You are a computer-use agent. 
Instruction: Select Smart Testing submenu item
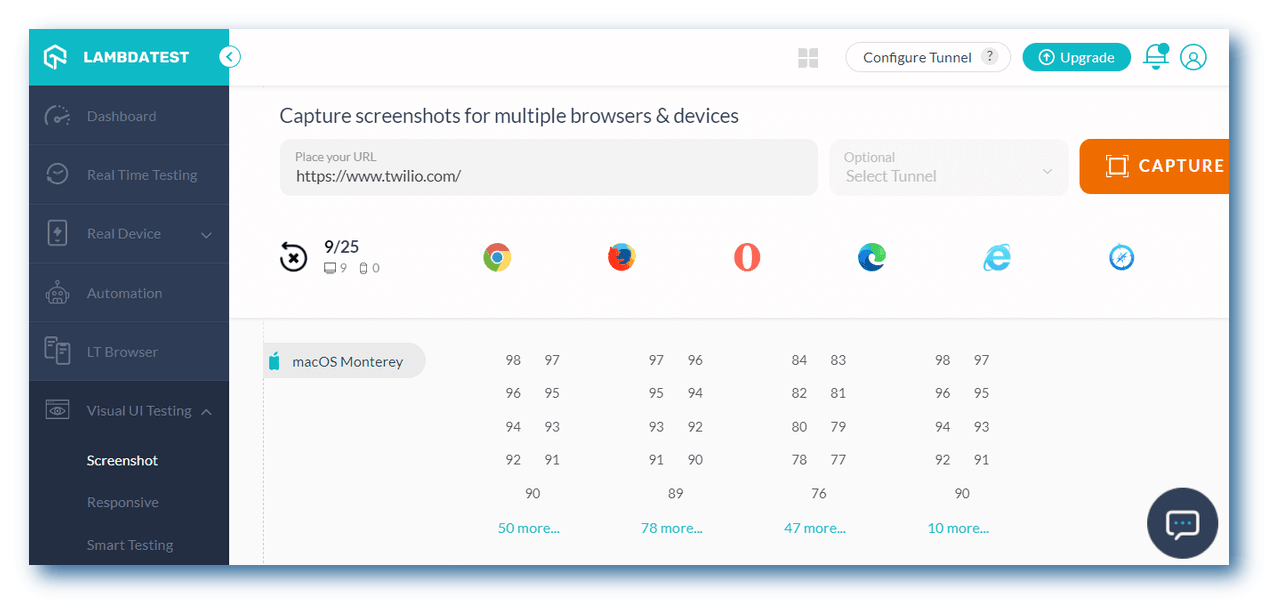tap(130, 545)
